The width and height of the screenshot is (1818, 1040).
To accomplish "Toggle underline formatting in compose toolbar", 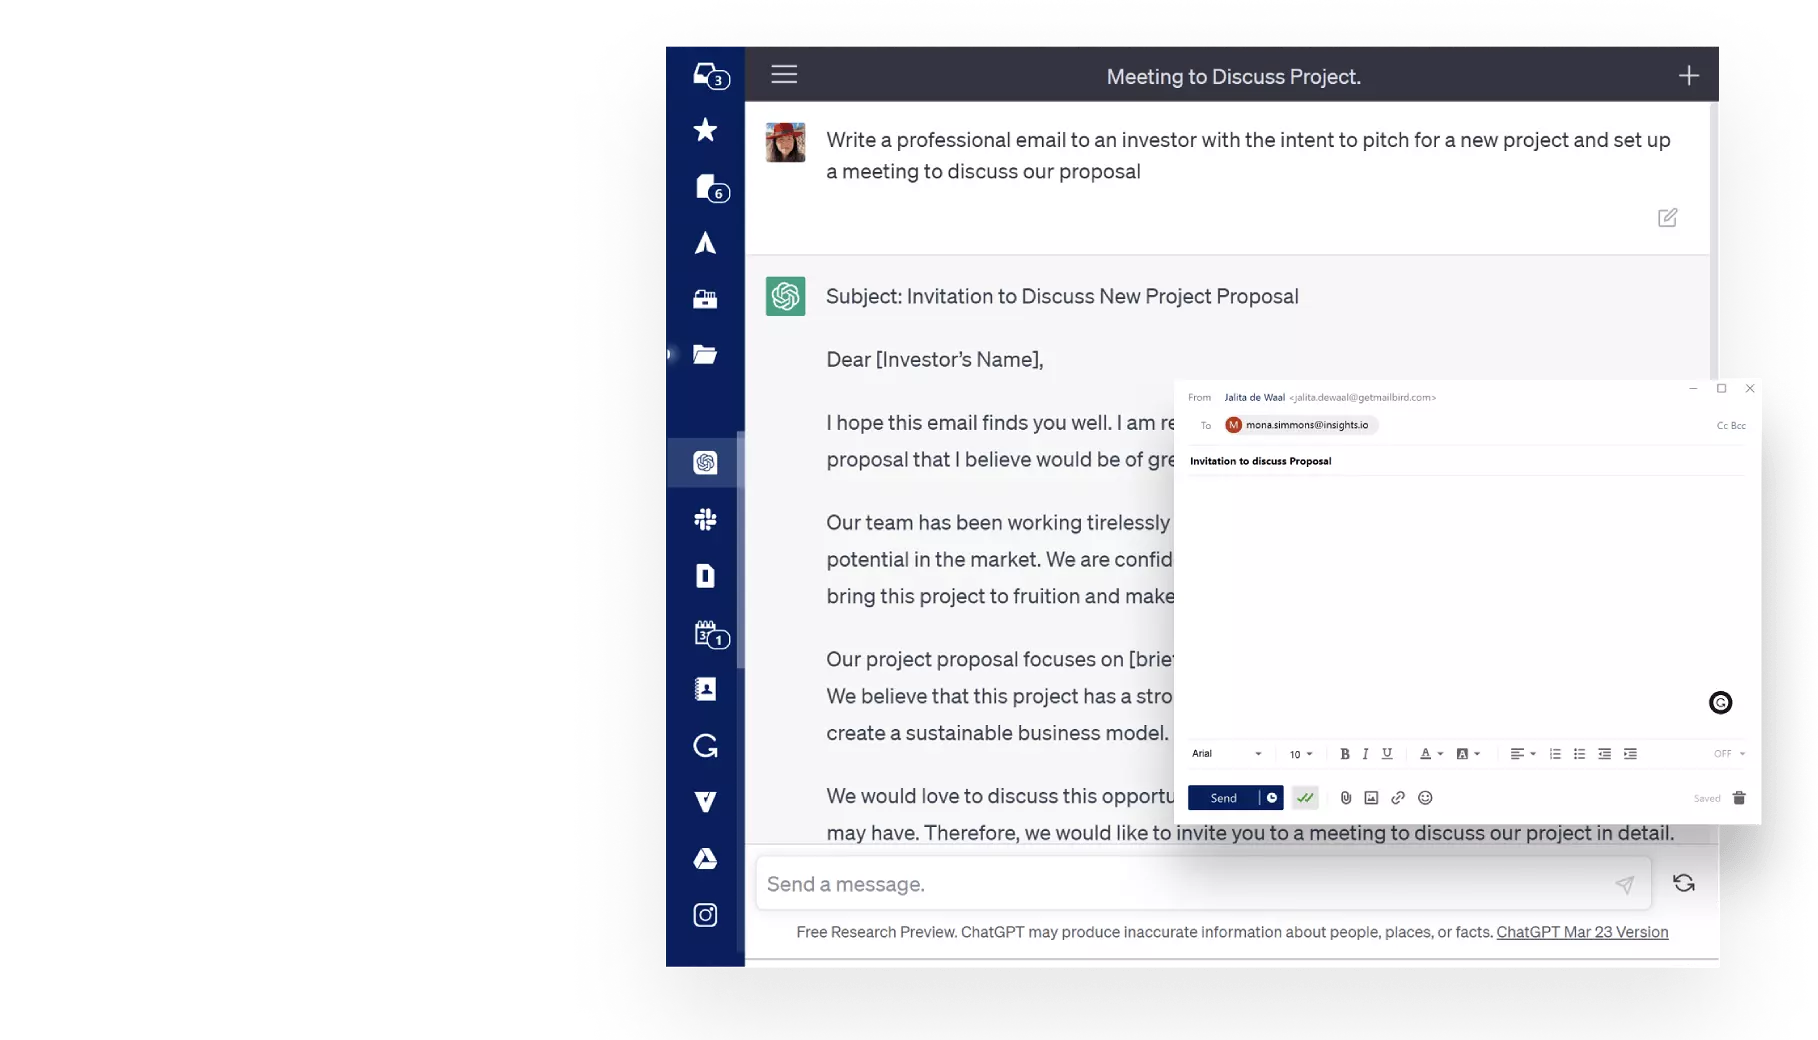I will [x=1386, y=754].
